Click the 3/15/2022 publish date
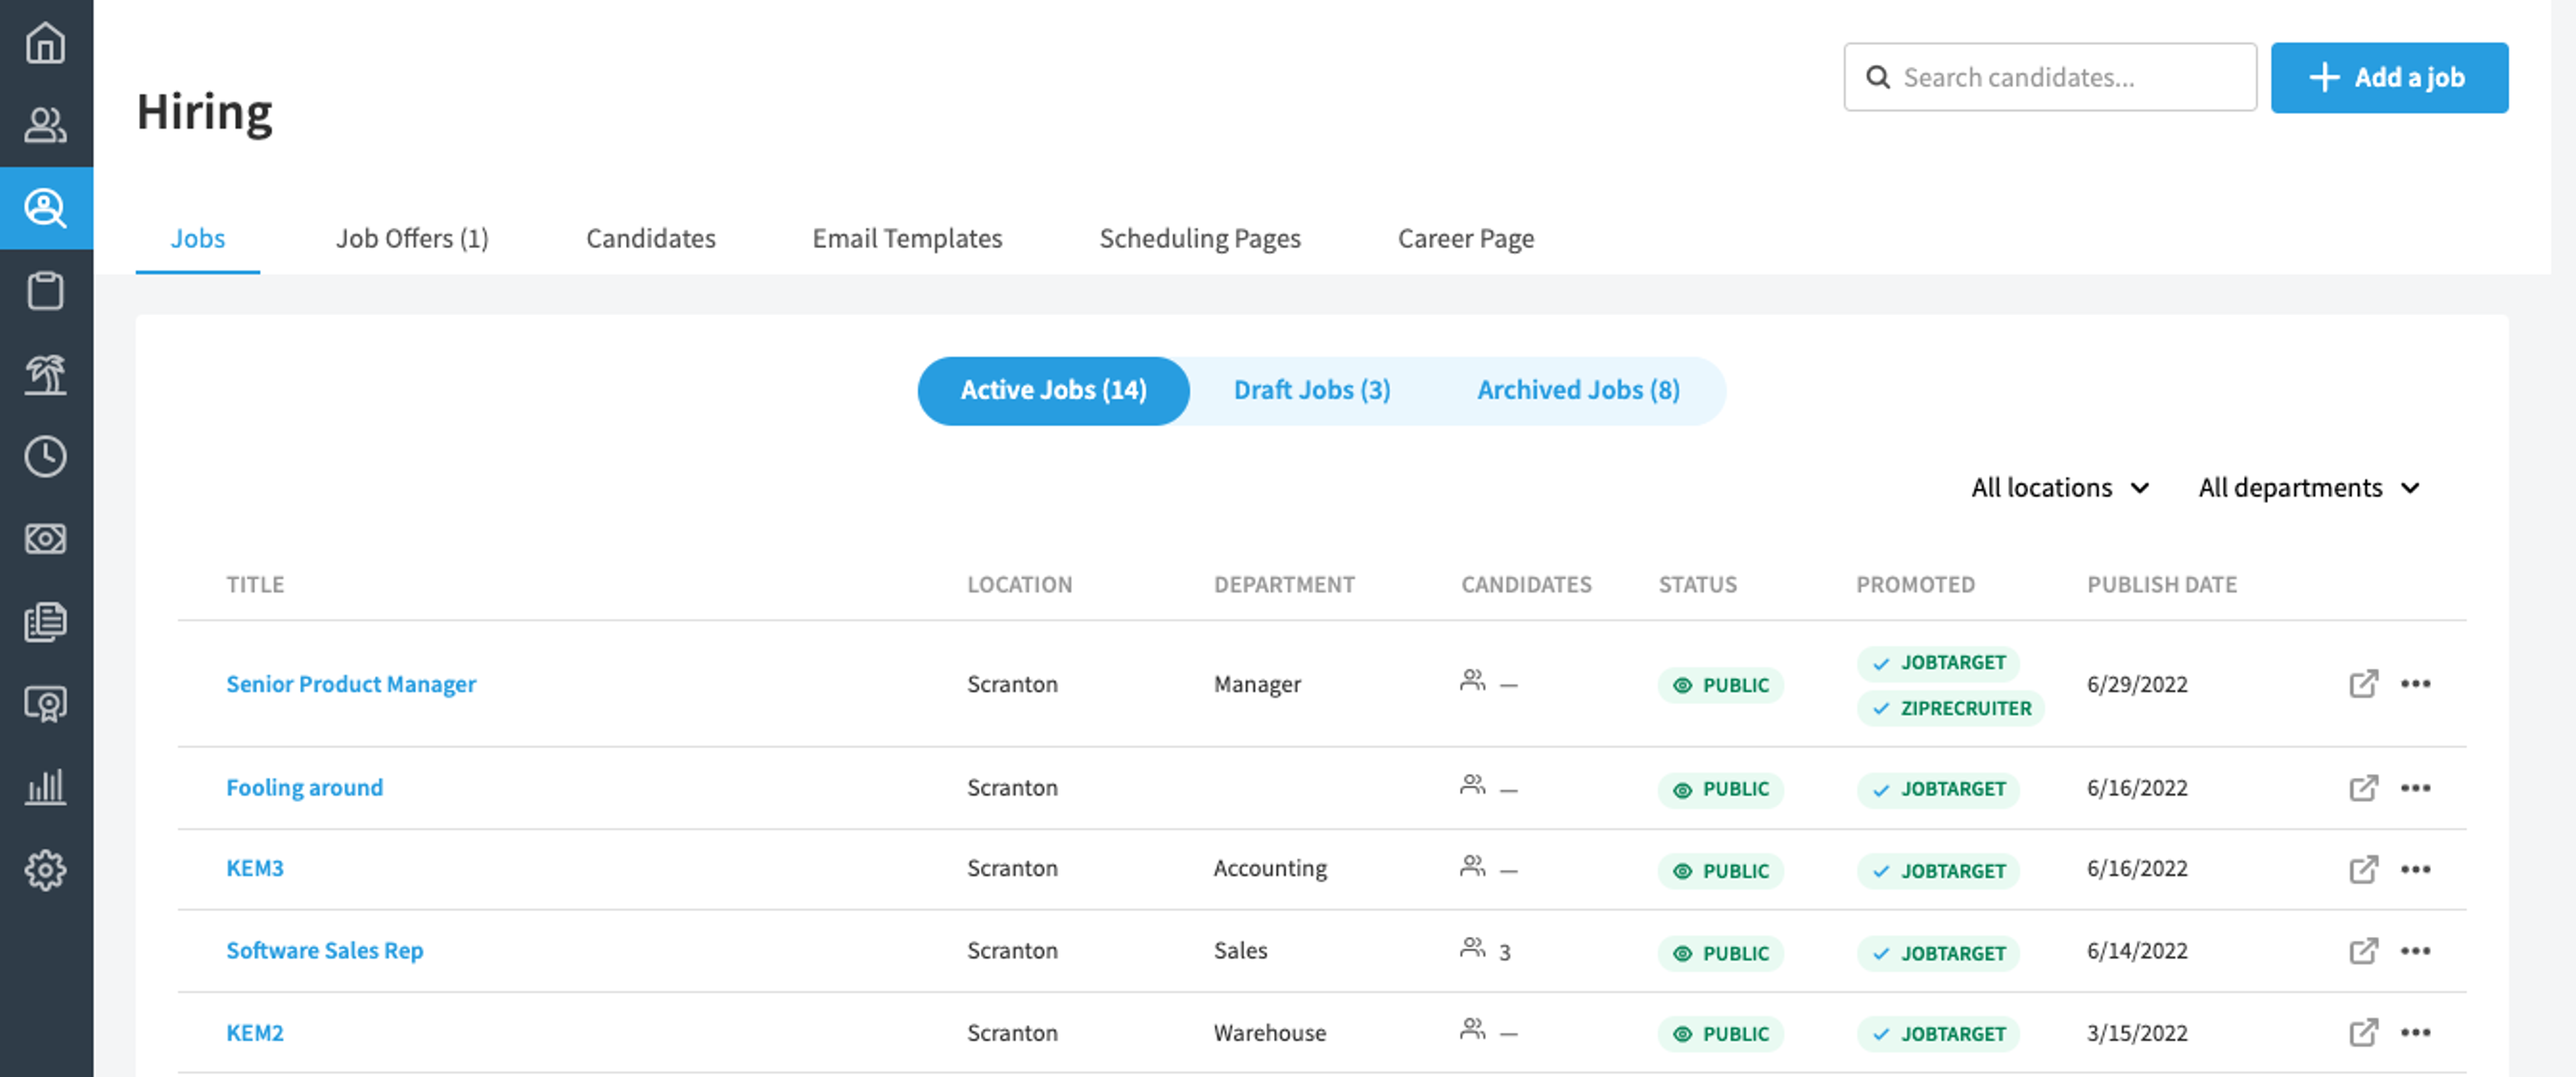The image size is (2576, 1077). pyautogui.click(x=2137, y=1032)
